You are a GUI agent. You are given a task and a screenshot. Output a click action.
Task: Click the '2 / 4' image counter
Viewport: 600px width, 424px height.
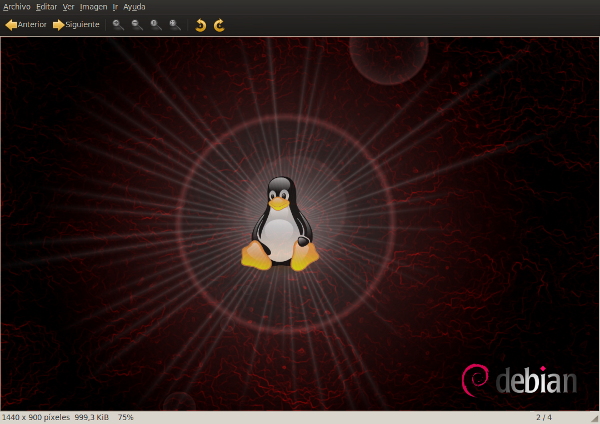(x=544, y=417)
